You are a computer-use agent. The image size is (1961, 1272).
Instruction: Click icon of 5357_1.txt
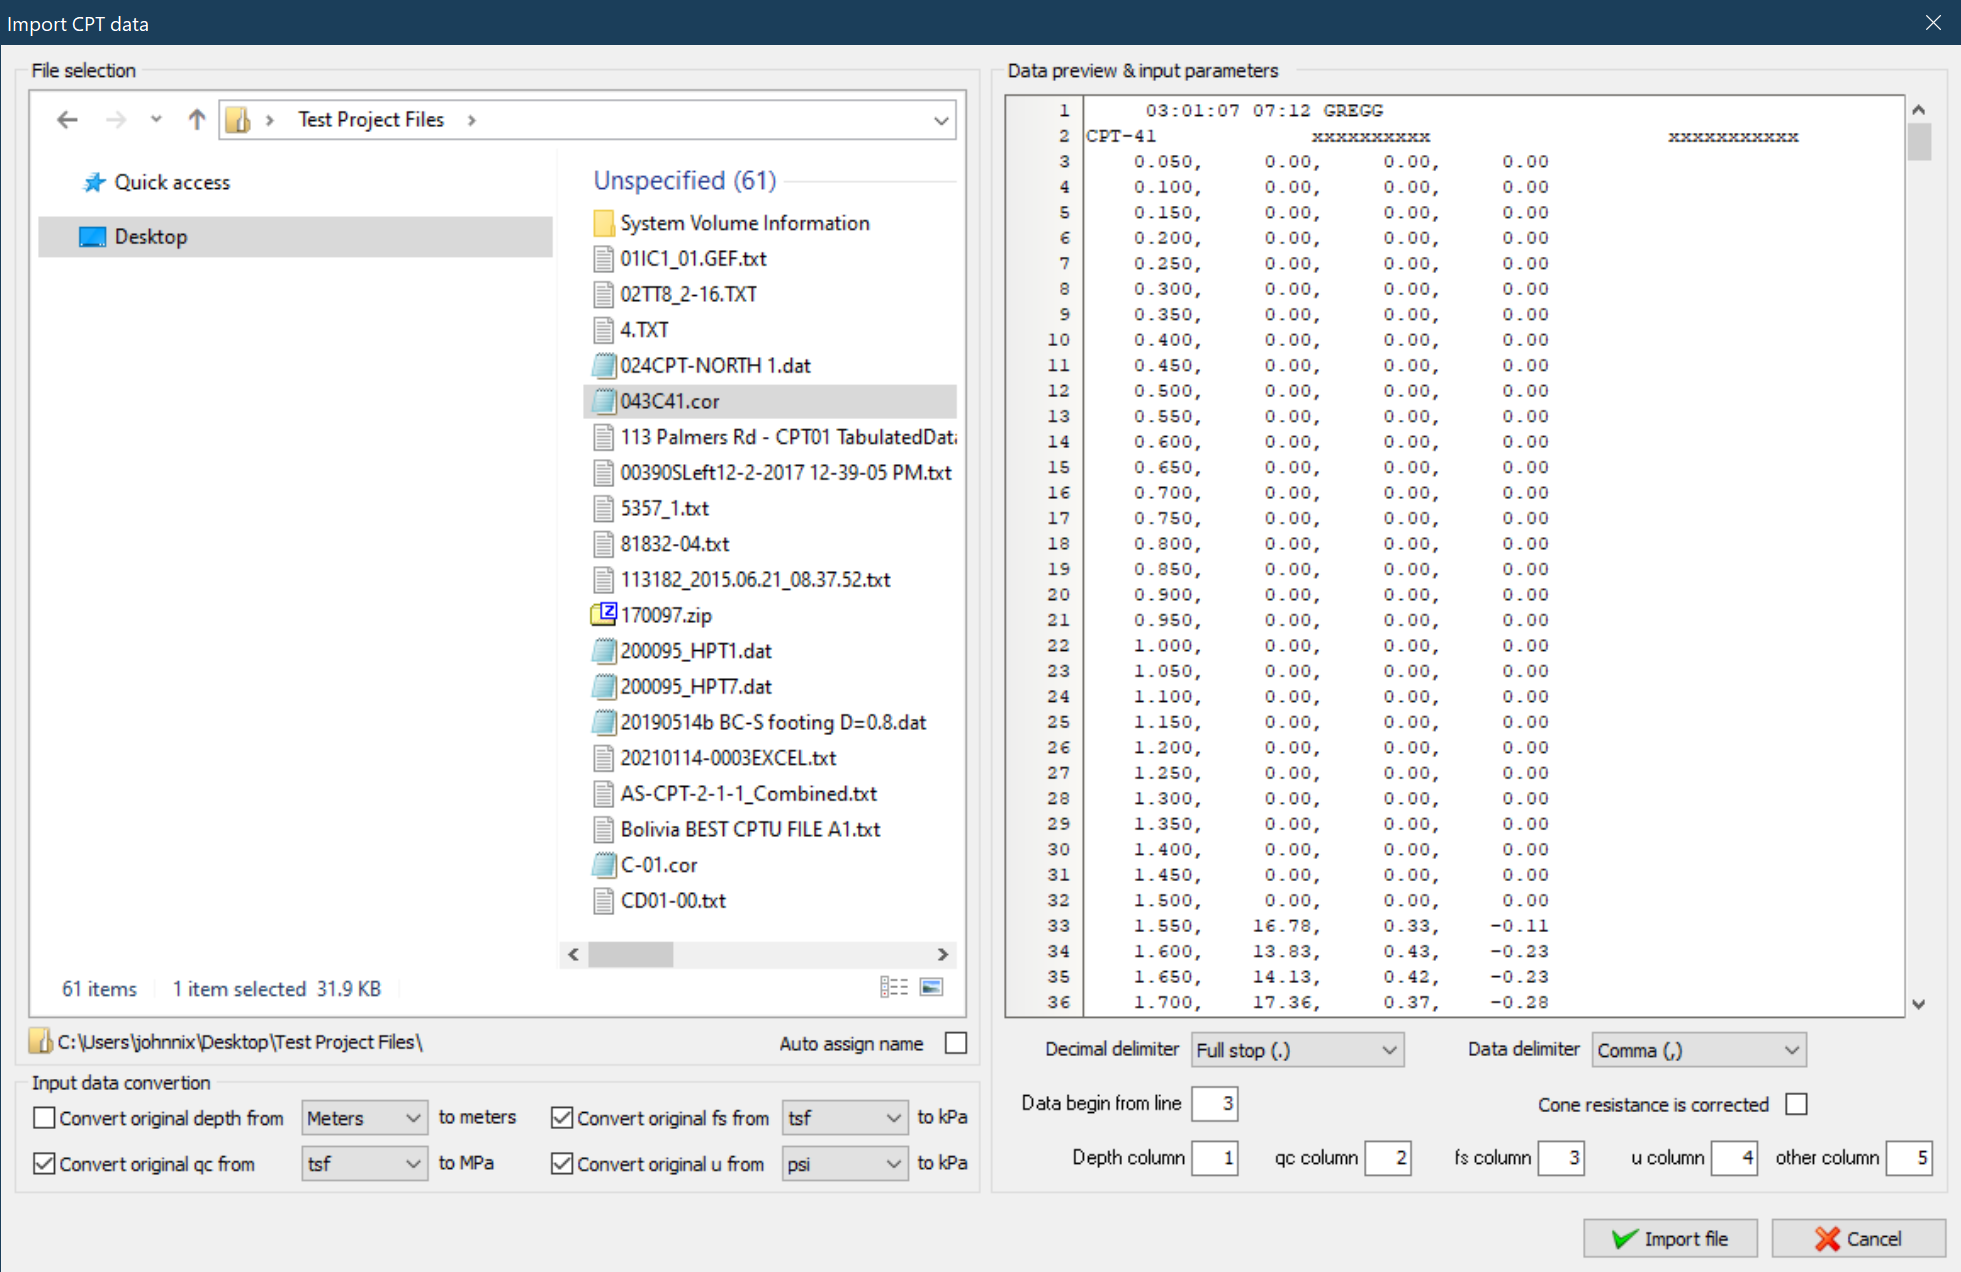click(603, 508)
